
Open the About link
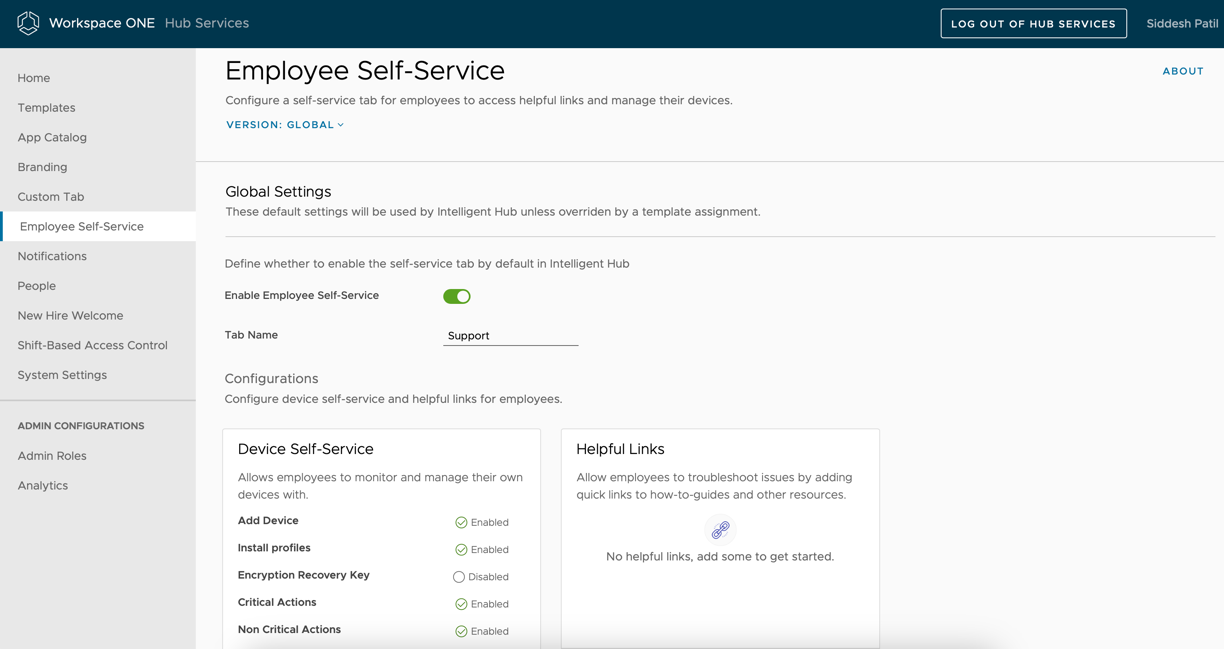click(x=1182, y=71)
